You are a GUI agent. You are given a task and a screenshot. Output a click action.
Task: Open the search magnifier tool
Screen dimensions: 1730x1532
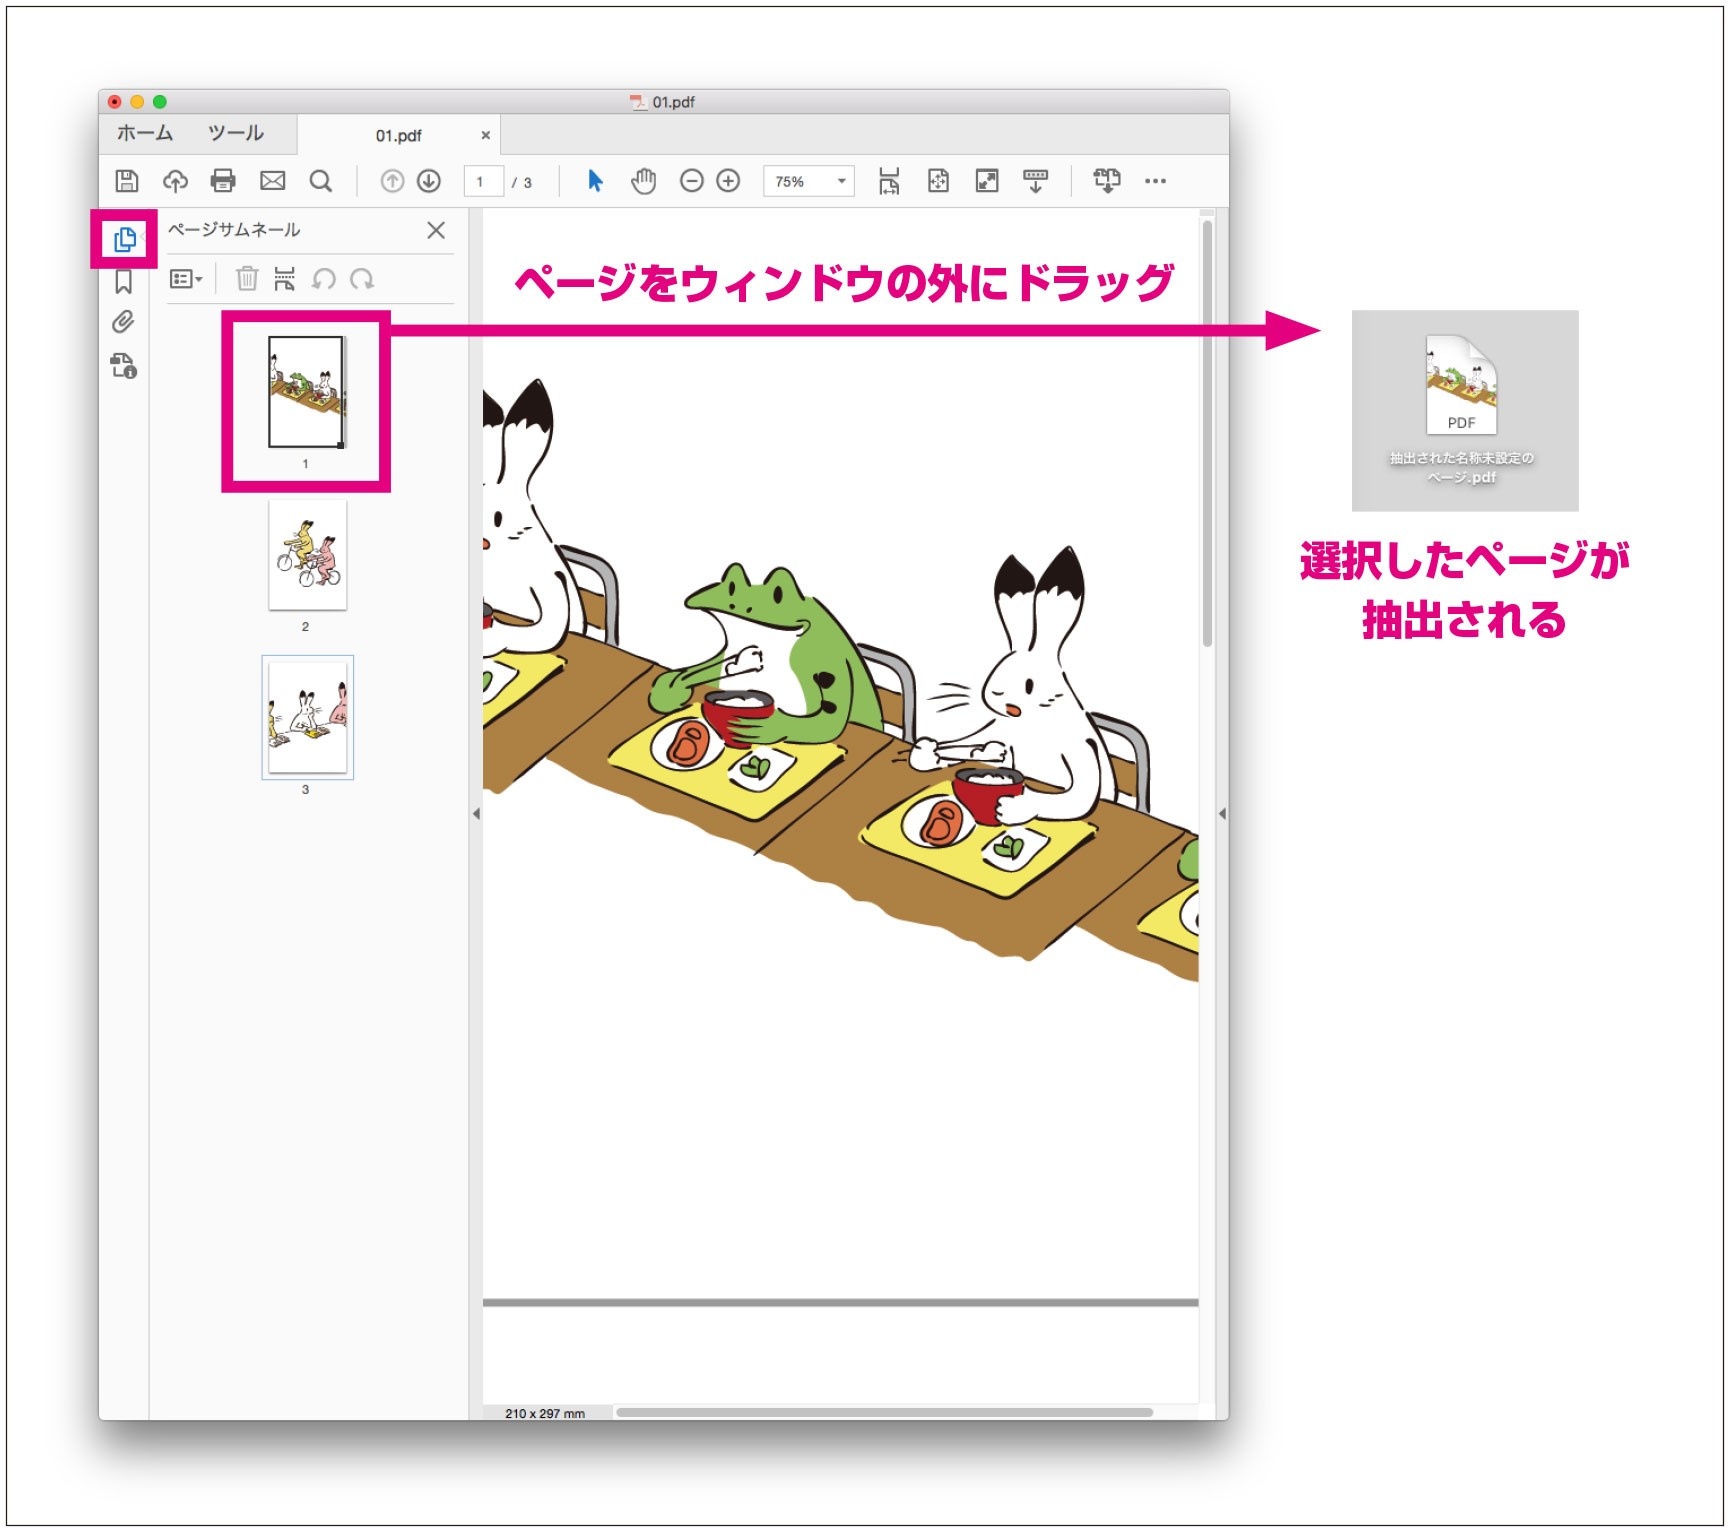click(x=320, y=181)
